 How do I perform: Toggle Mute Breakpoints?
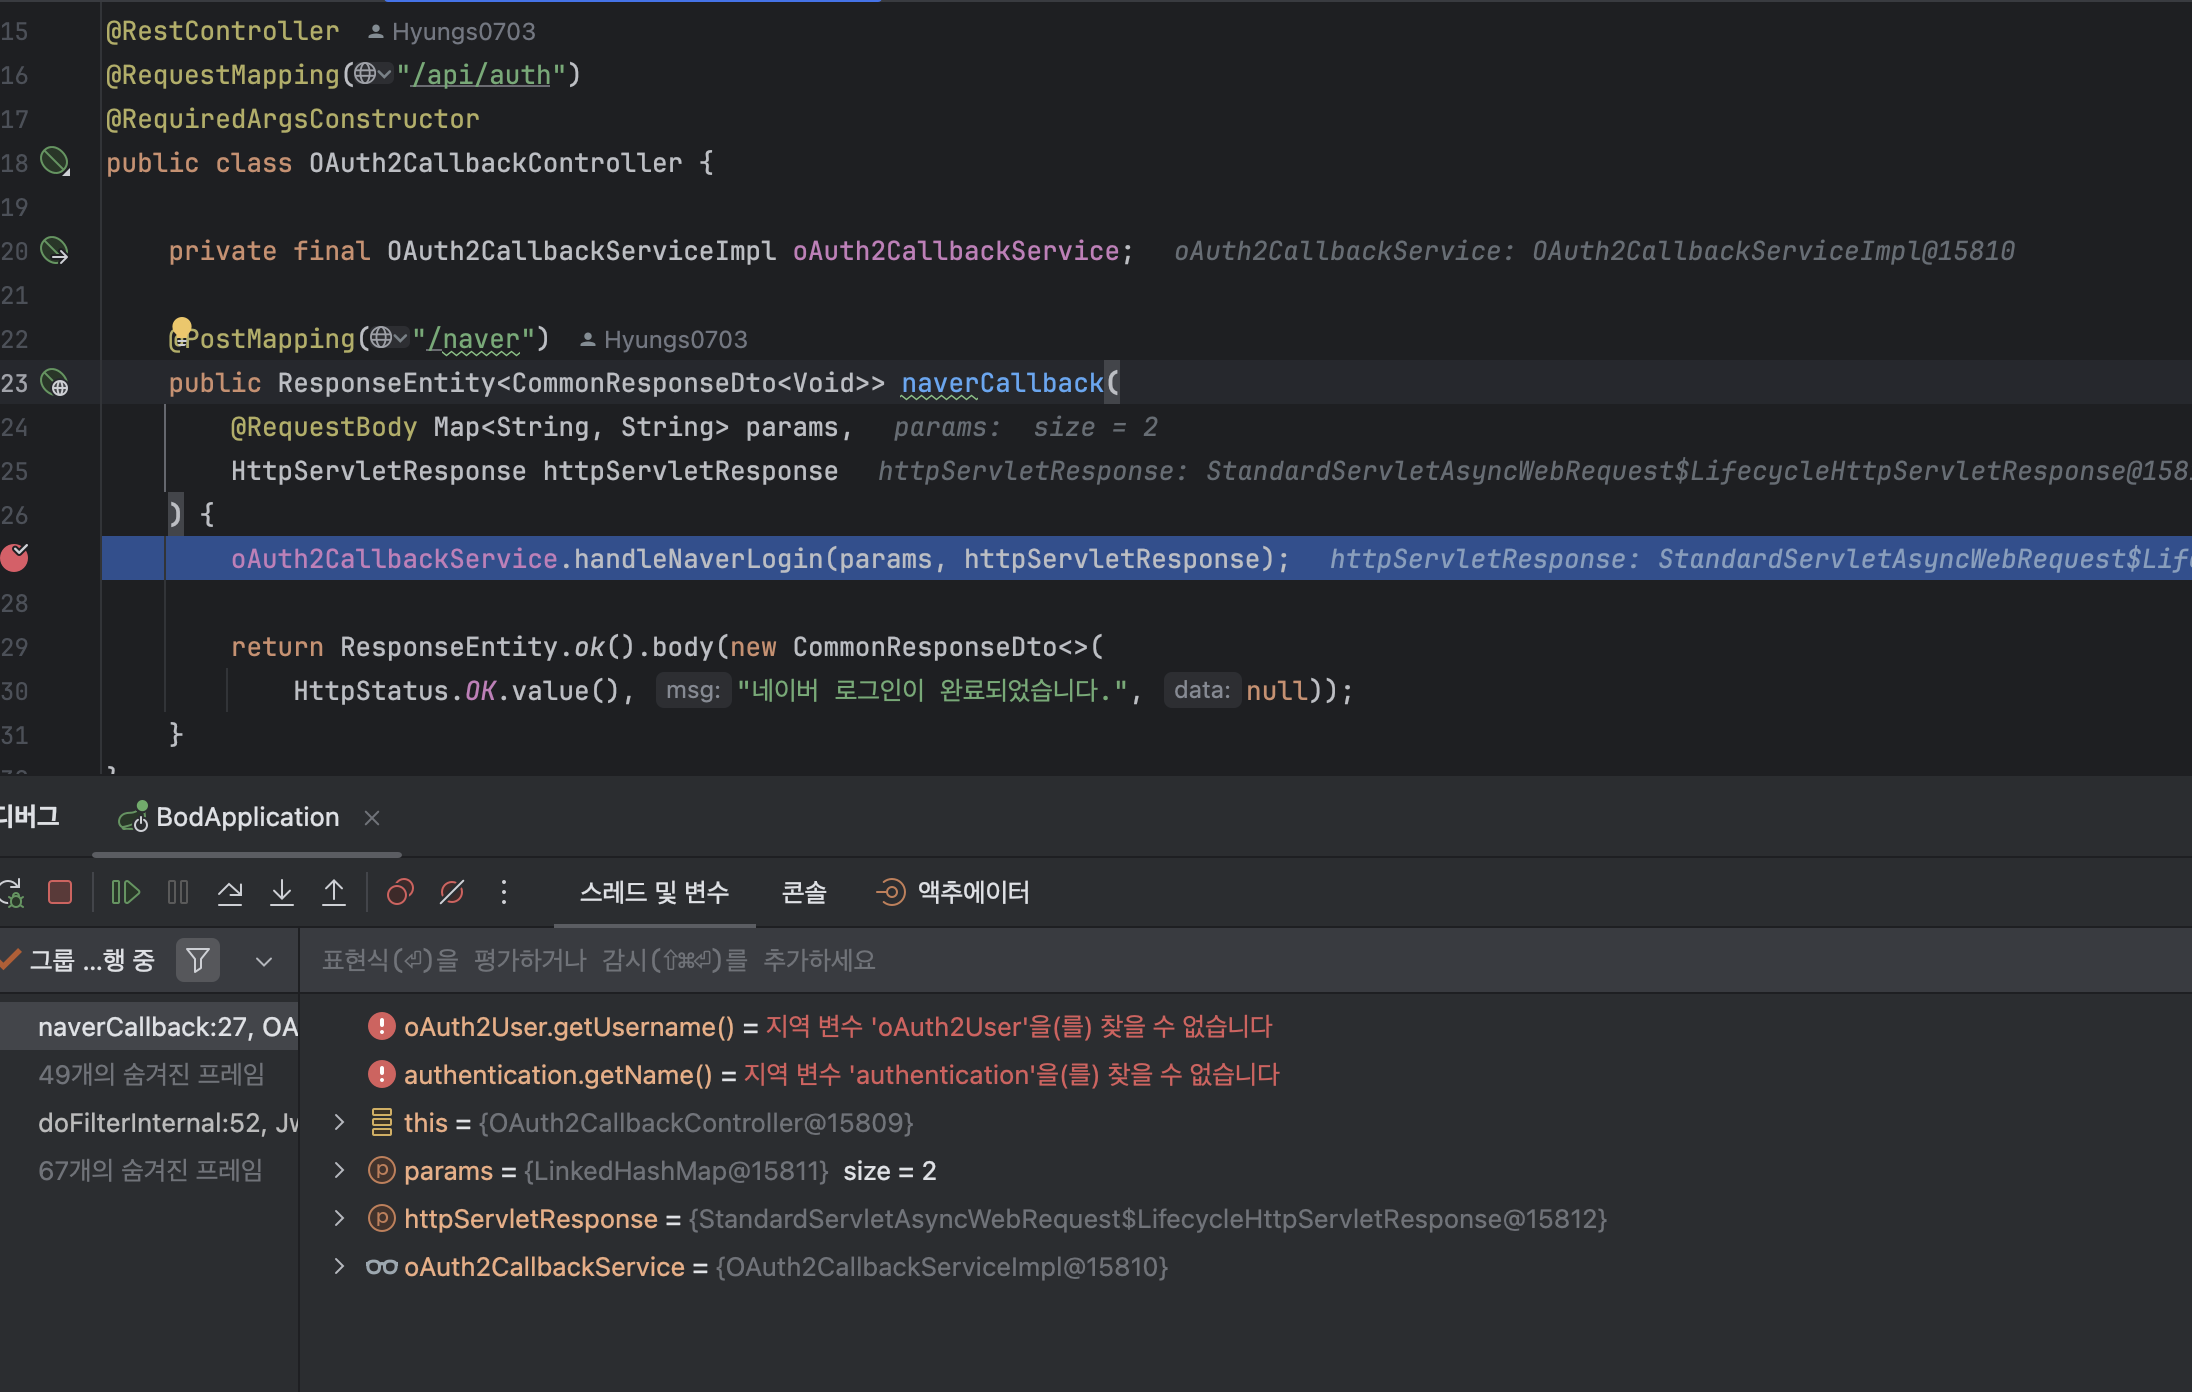(452, 892)
